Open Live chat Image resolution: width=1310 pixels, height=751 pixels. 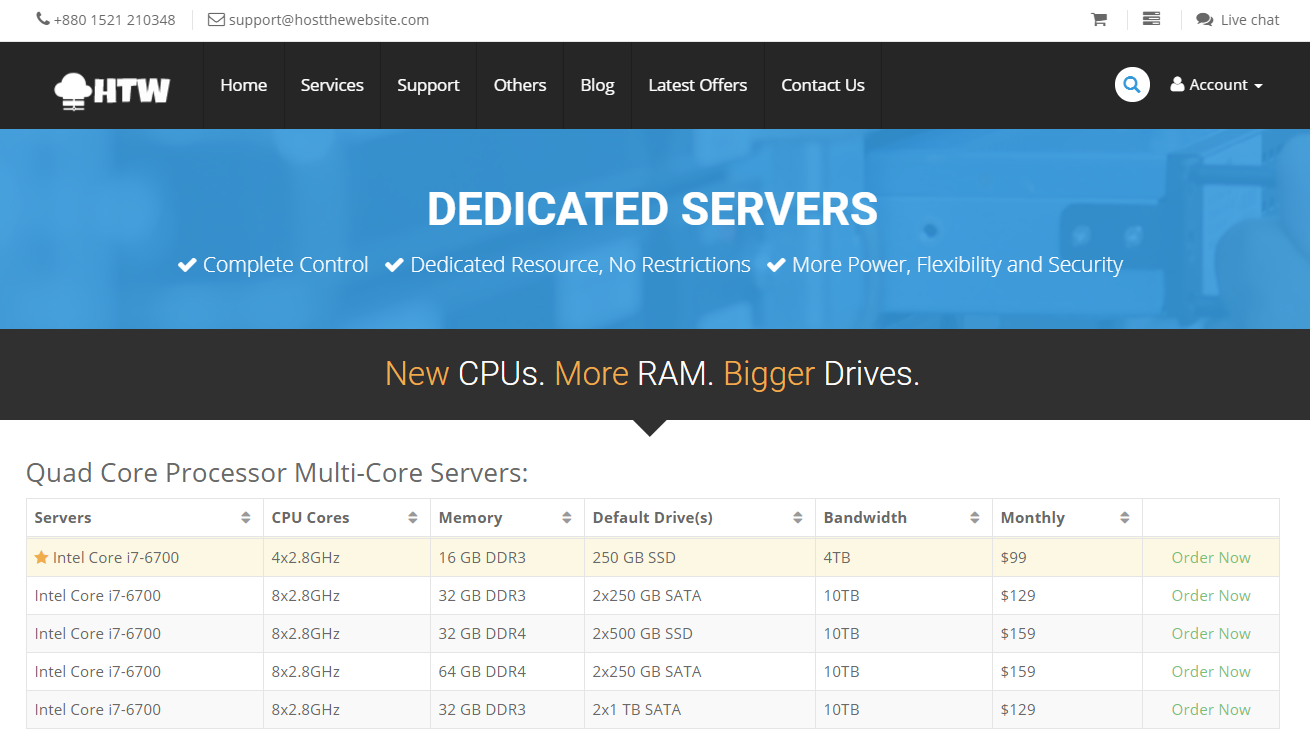point(1238,20)
